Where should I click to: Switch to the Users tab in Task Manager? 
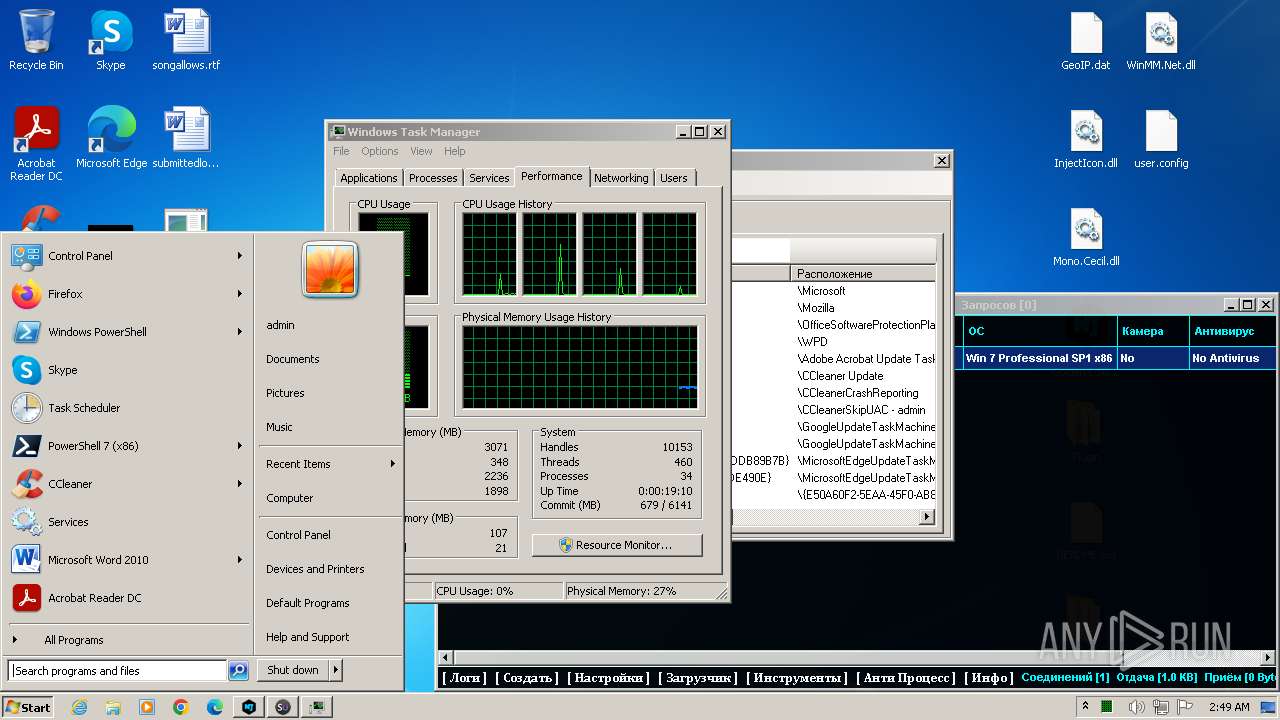pos(674,178)
